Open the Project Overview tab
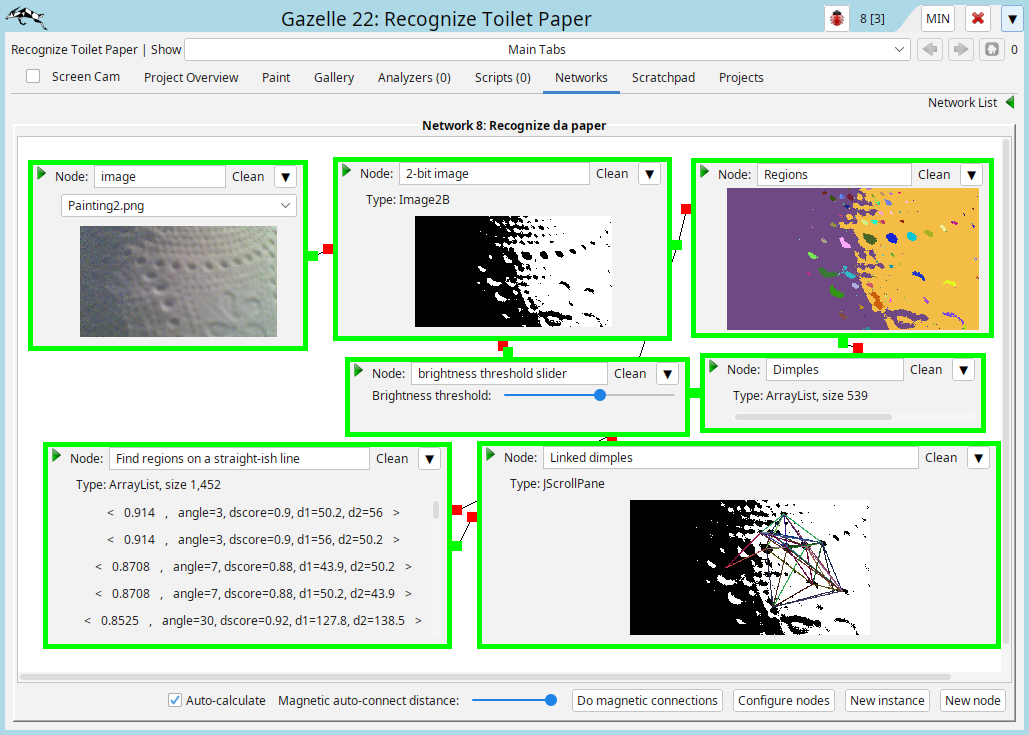 pyautogui.click(x=191, y=77)
